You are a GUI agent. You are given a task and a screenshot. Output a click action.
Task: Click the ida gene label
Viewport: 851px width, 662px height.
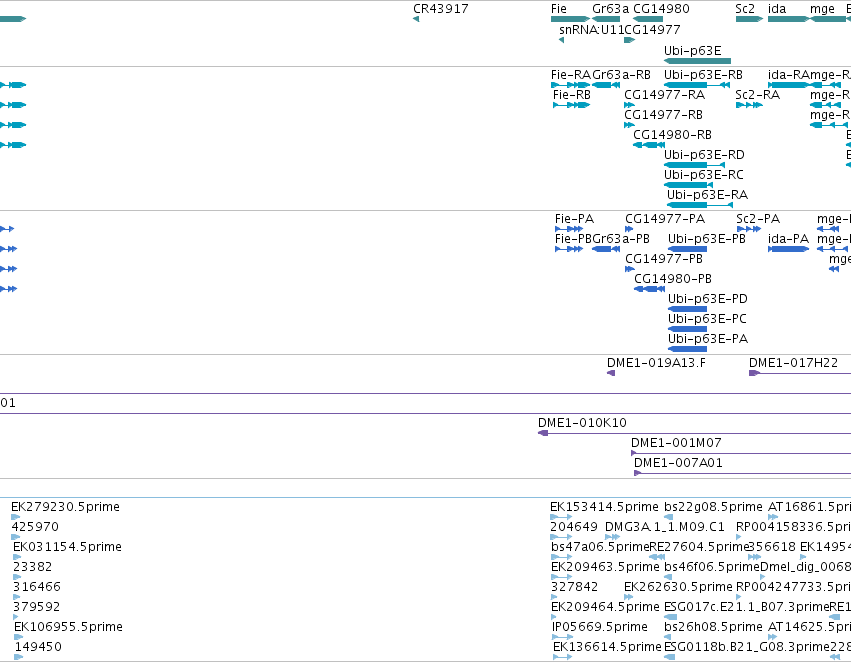[x=777, y=9]
